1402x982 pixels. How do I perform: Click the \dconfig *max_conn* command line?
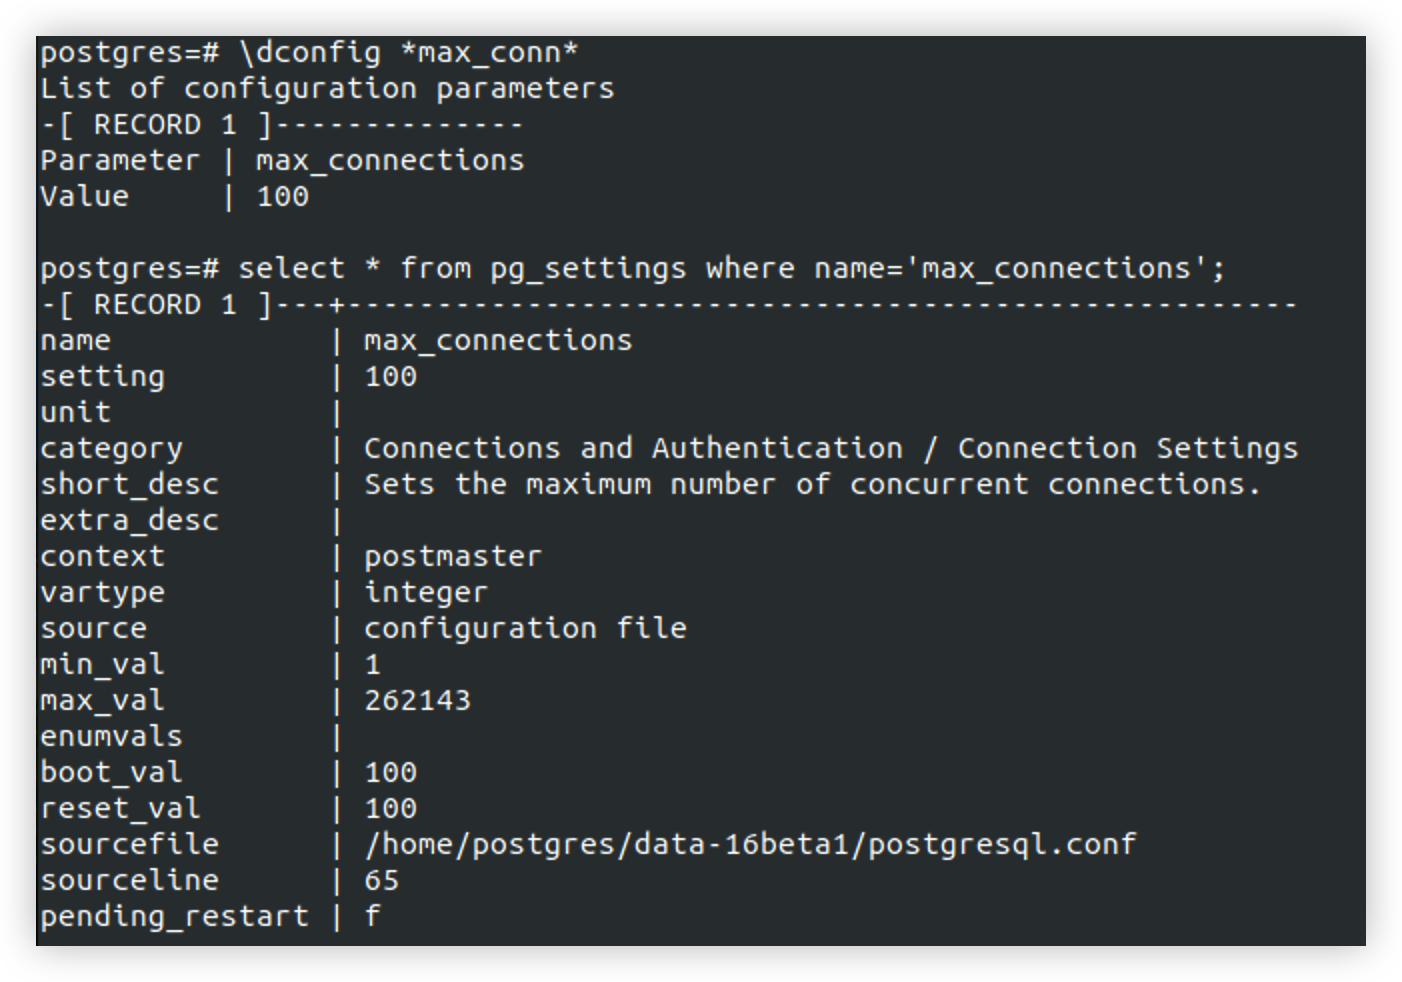(x=309, y=52)
